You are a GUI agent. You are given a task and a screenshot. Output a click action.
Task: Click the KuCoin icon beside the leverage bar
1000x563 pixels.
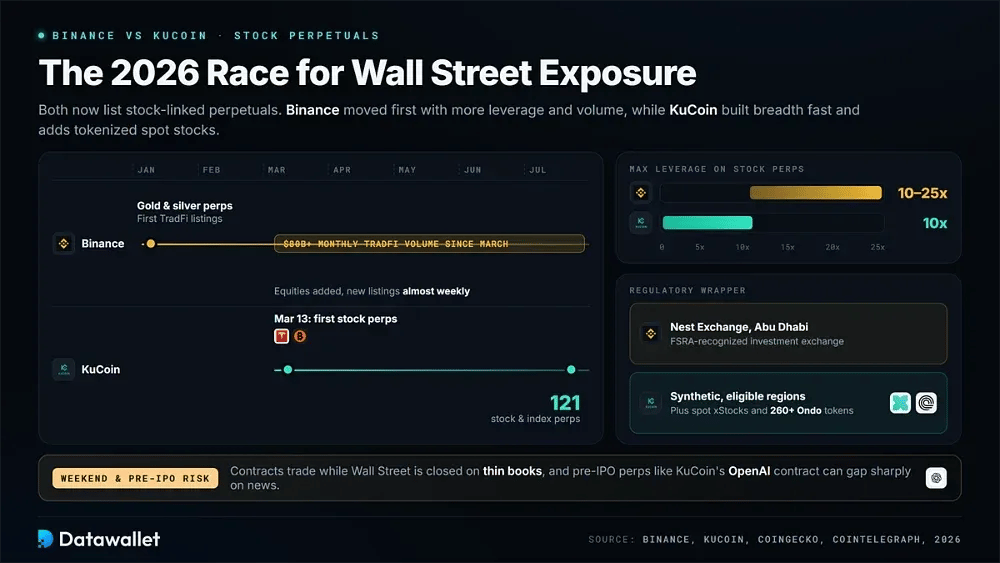(641, 223)
